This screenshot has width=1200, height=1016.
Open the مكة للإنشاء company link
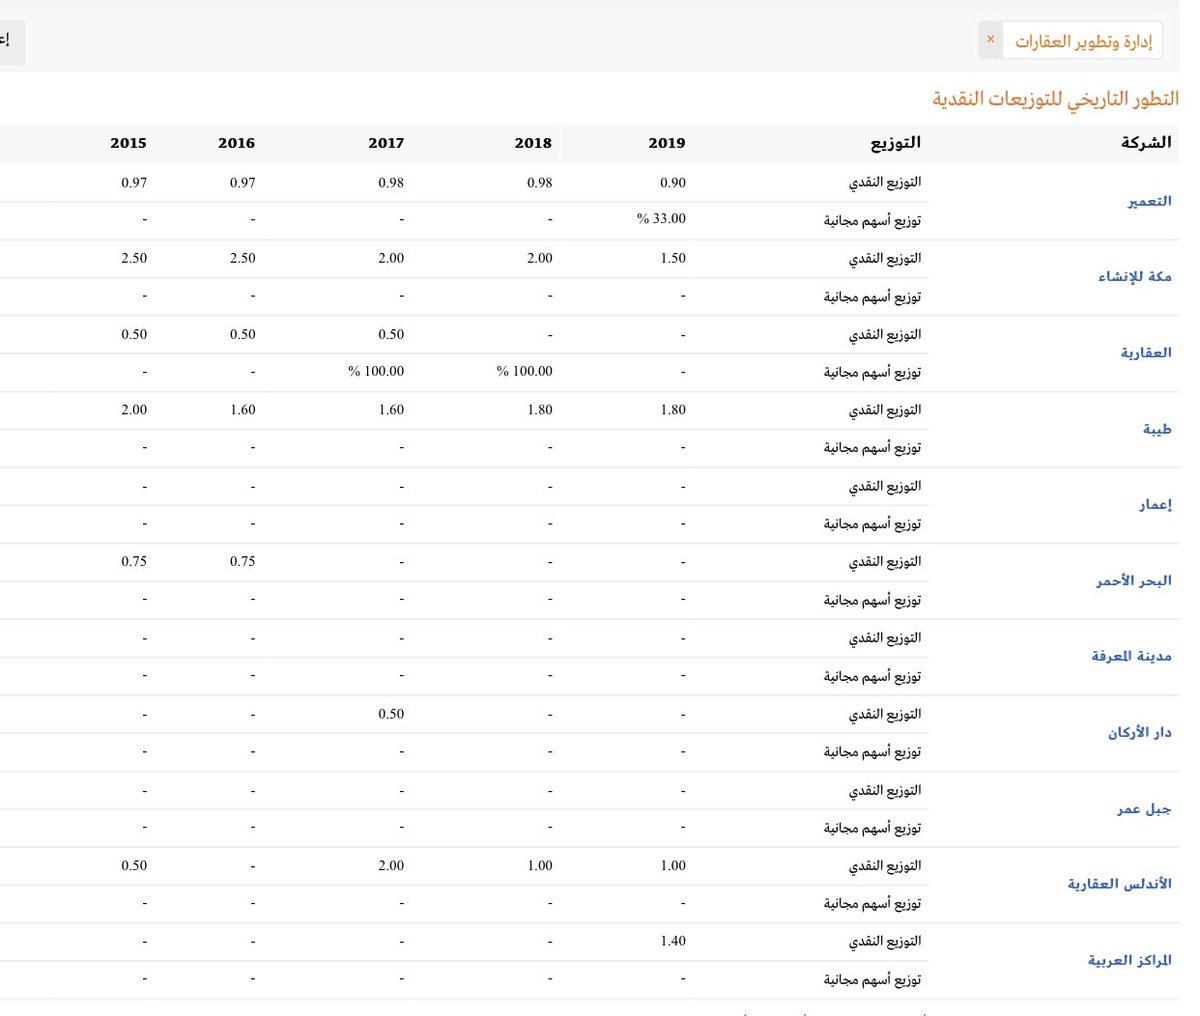[x=1134, y=277]
